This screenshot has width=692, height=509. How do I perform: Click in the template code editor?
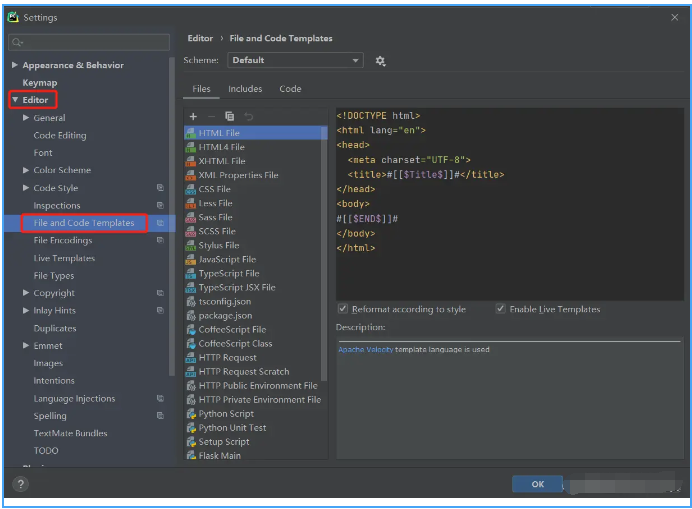(510, 204)
